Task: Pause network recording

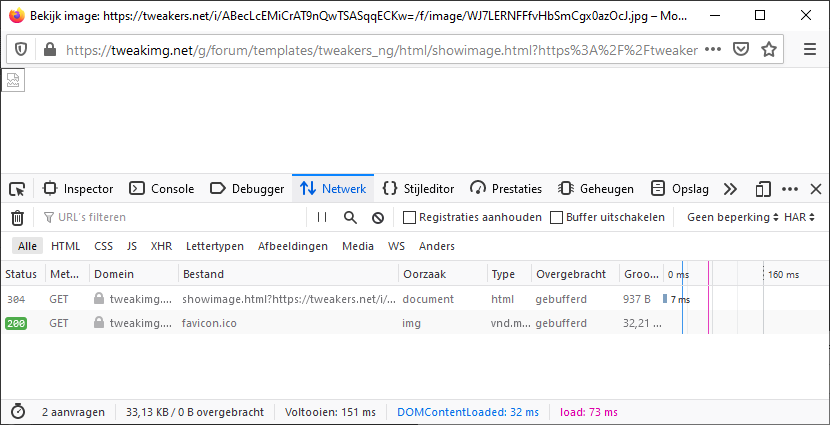Action: [322, 218]
